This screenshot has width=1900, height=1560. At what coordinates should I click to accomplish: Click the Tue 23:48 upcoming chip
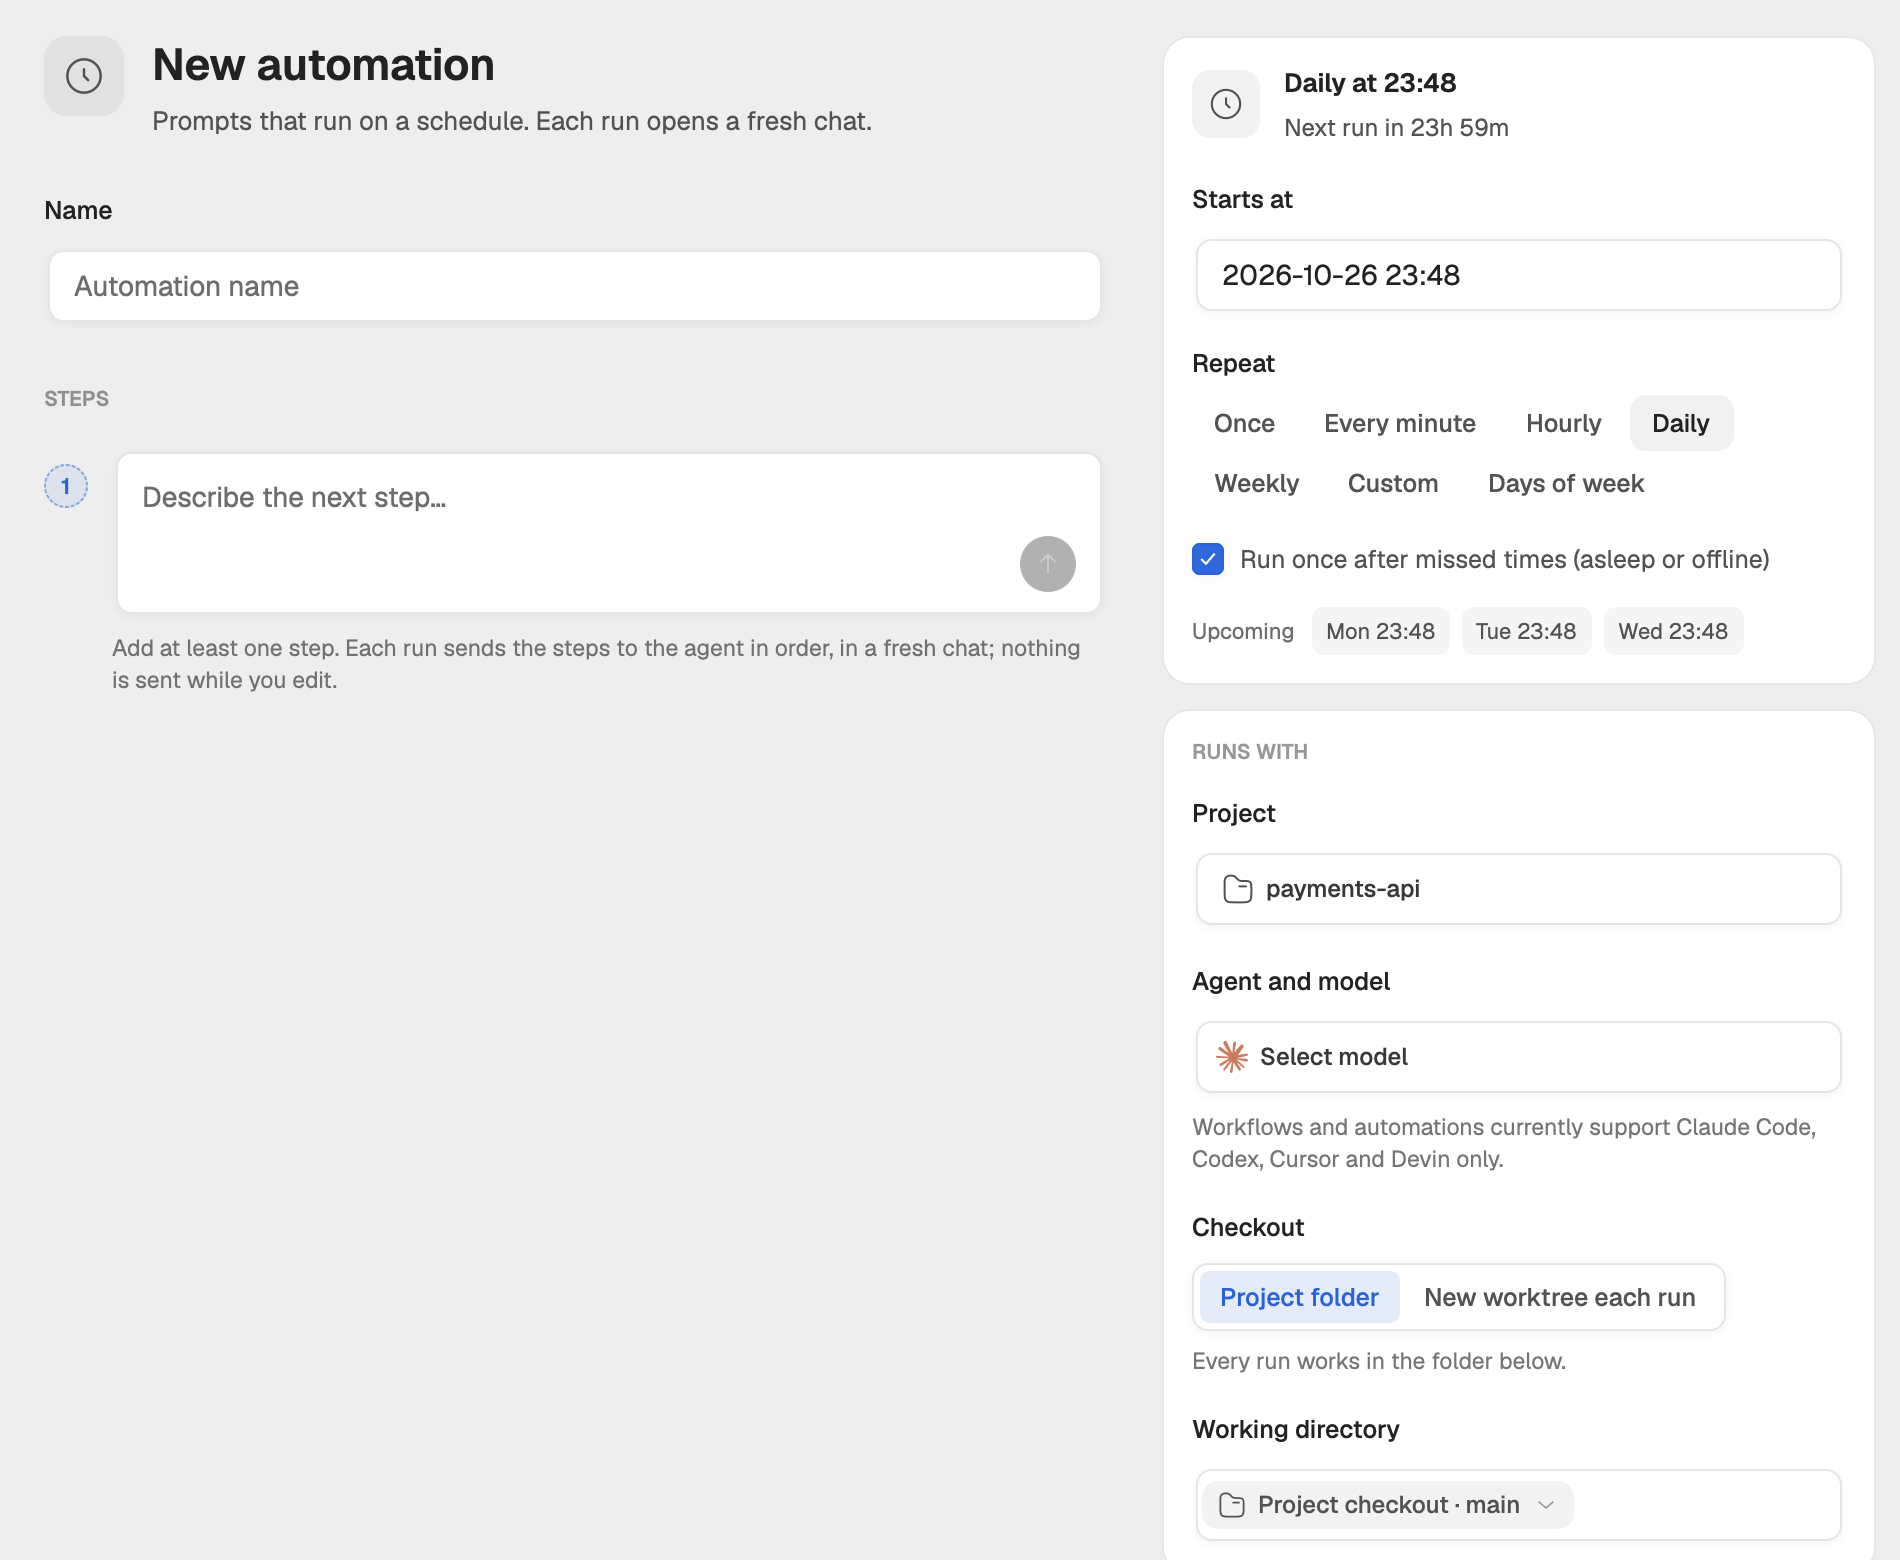1526,631
